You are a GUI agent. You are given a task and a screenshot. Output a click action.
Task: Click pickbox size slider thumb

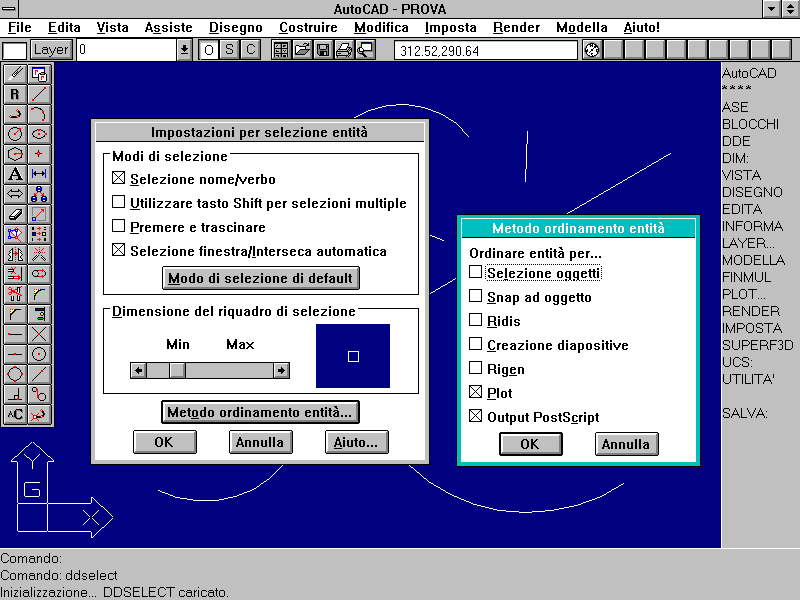178,370
